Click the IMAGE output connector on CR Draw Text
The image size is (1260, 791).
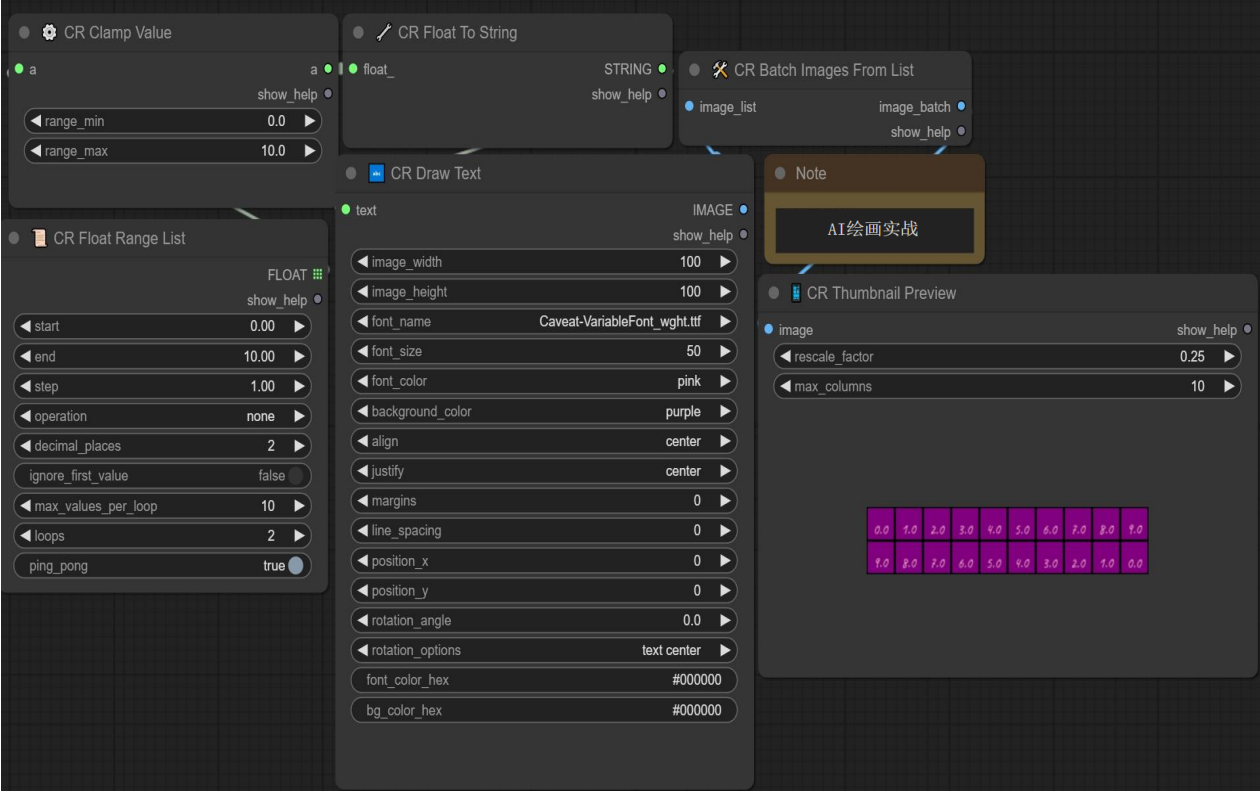click(x=743, y=210)
